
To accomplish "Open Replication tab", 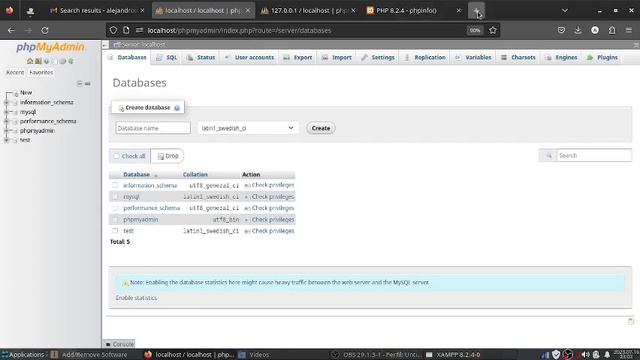I will (425, 58).
